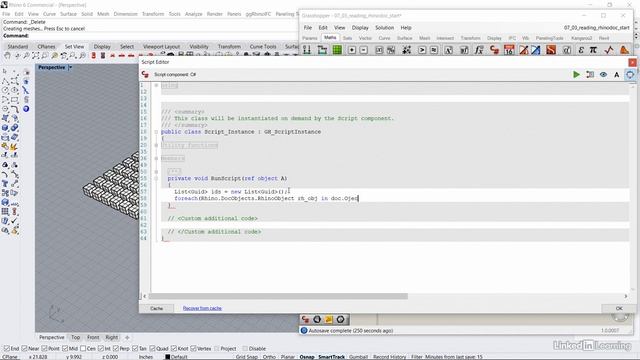The height and width of the screenshot is (360, 640).
Task: Toggle the Quad osnap checkbox
Action: pos(152,349)
